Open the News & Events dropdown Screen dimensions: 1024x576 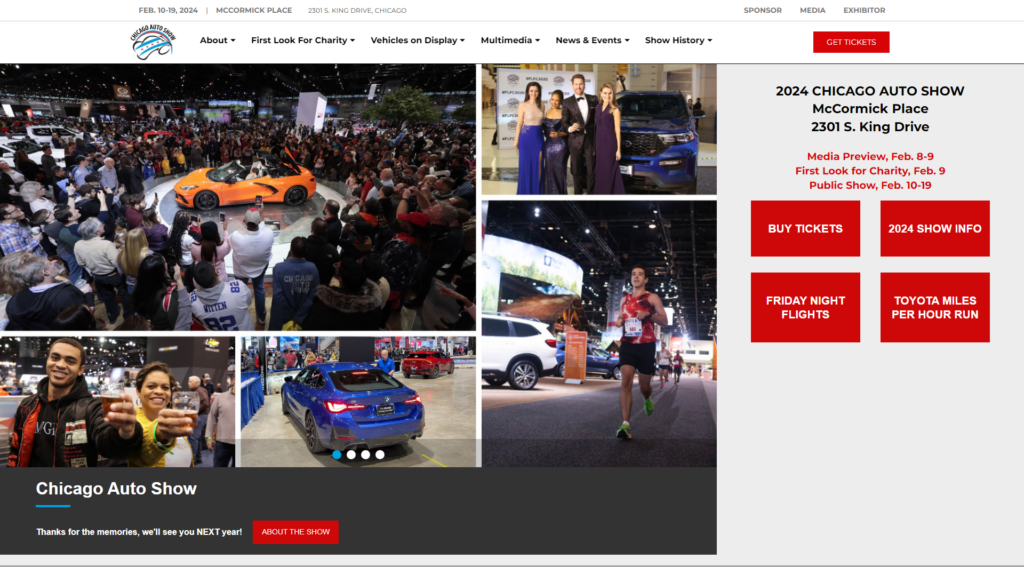point(592,40)
